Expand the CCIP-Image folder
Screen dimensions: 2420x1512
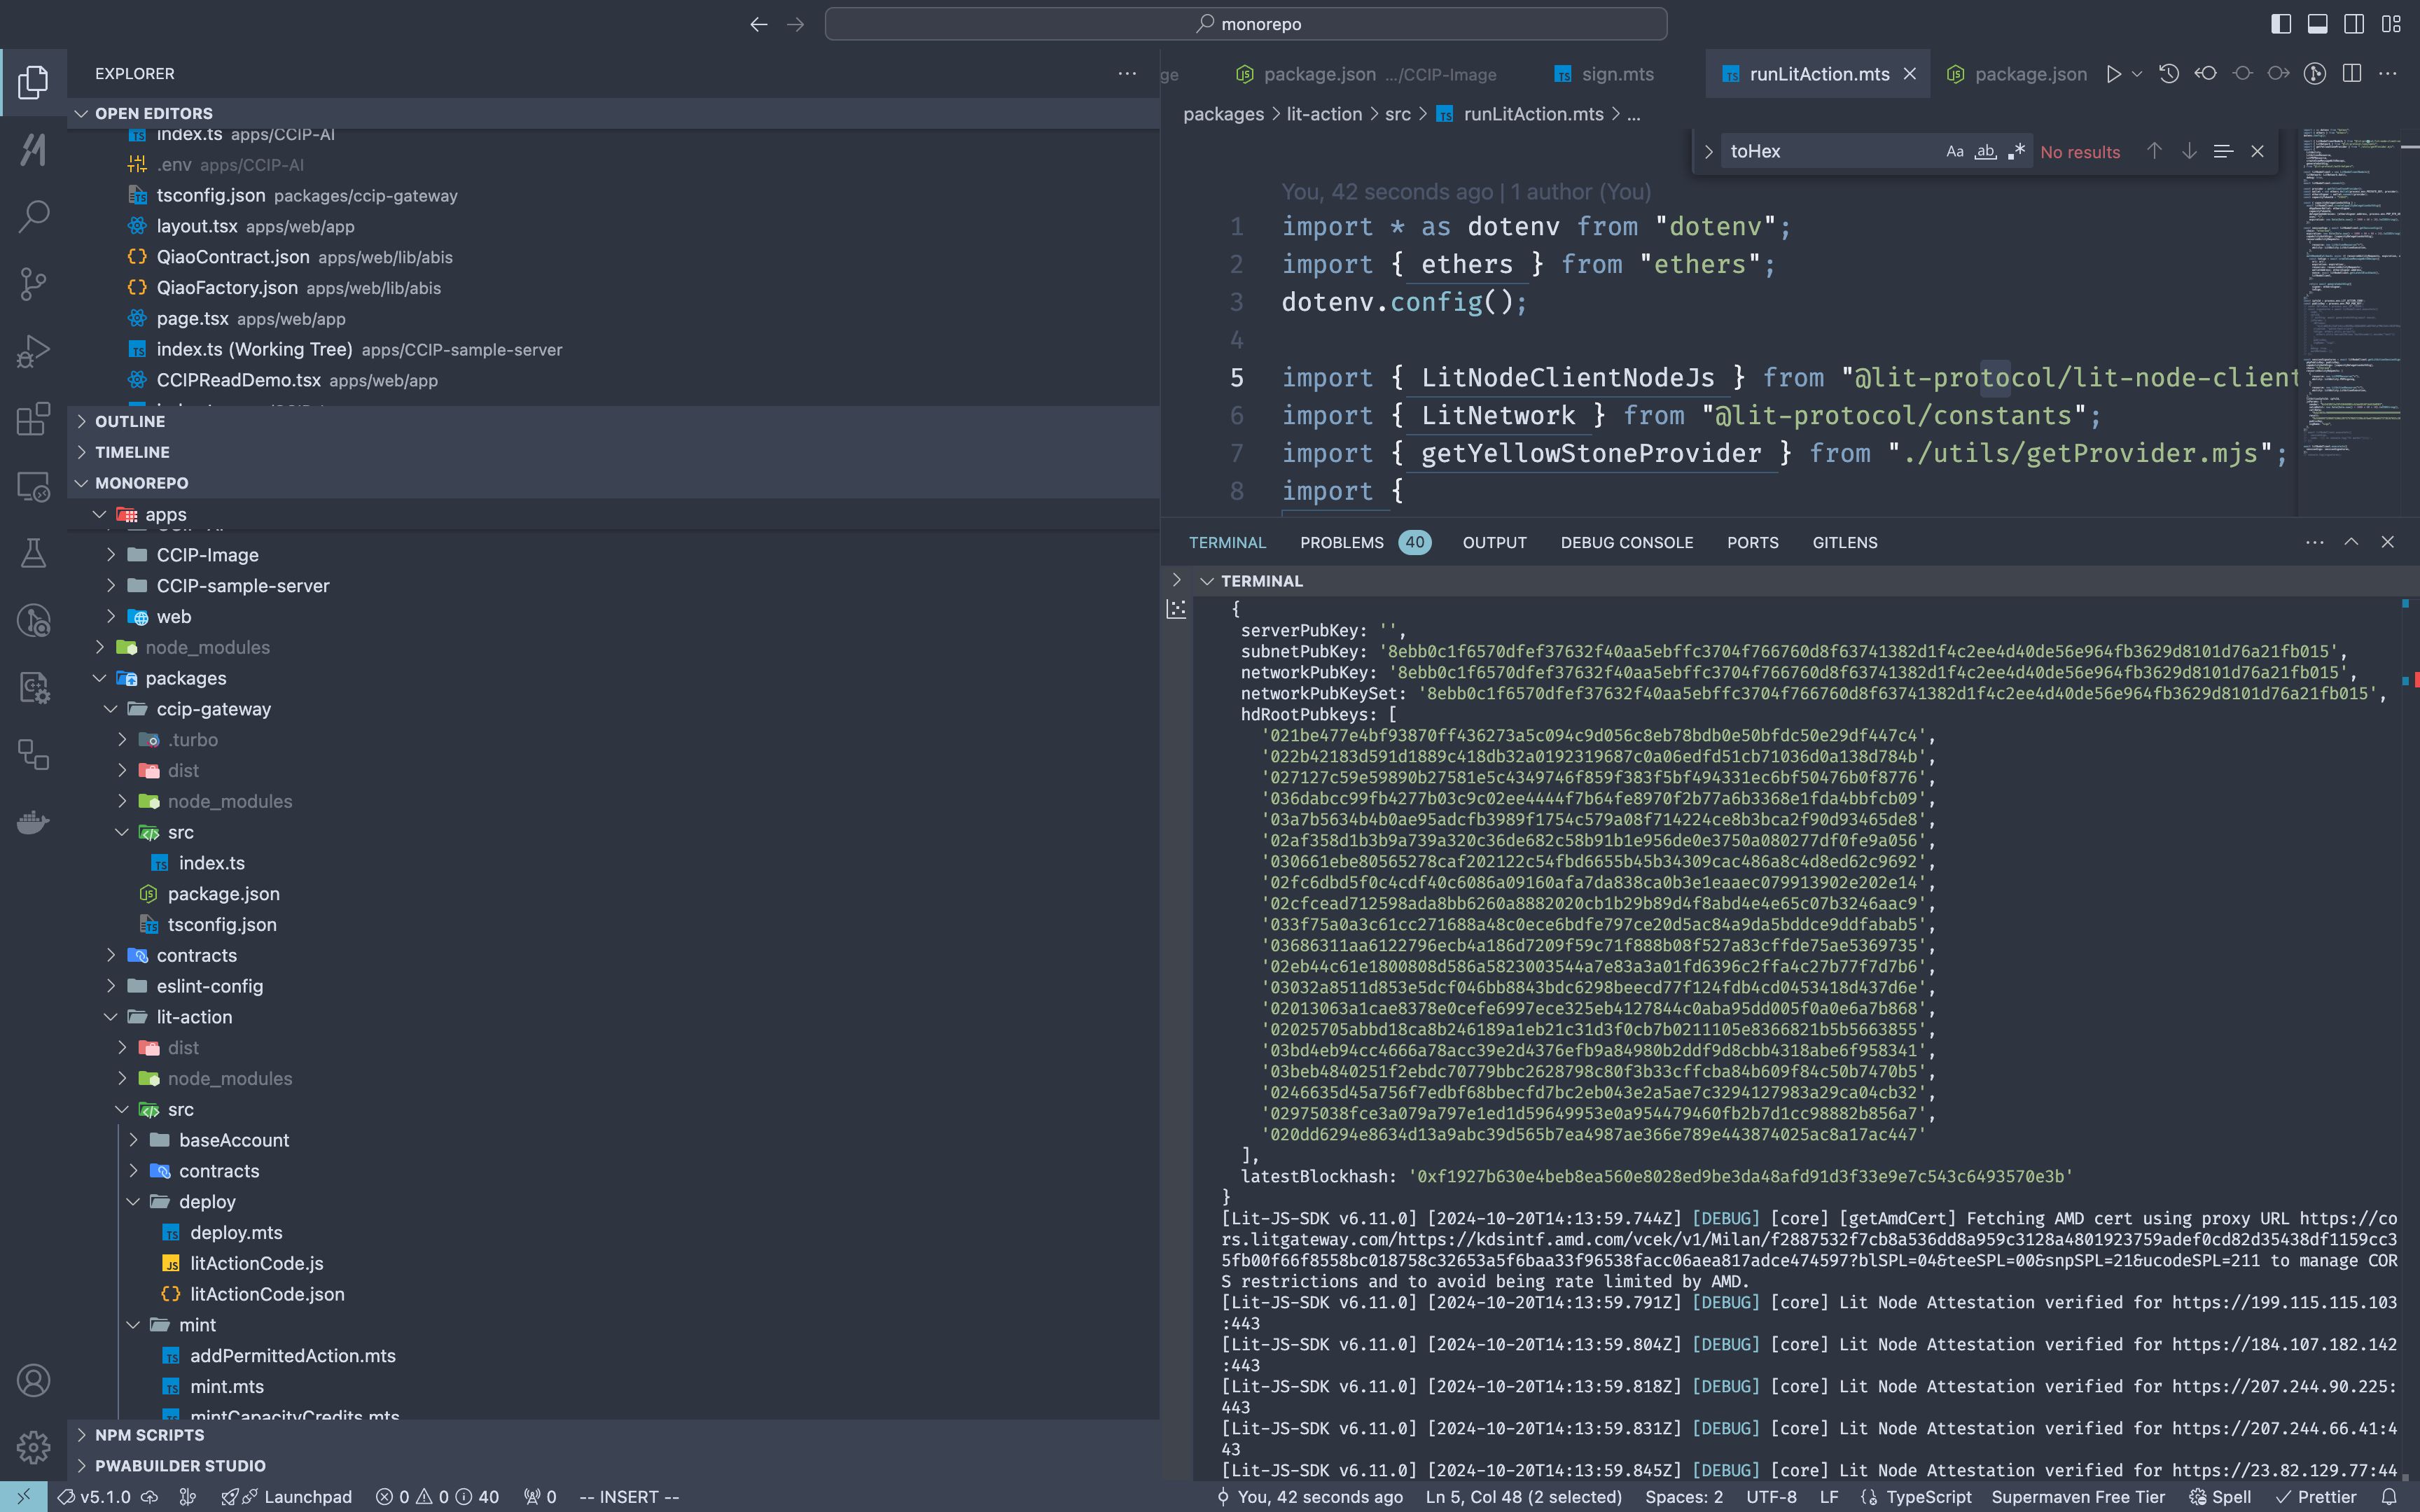(x=613, y=555)
